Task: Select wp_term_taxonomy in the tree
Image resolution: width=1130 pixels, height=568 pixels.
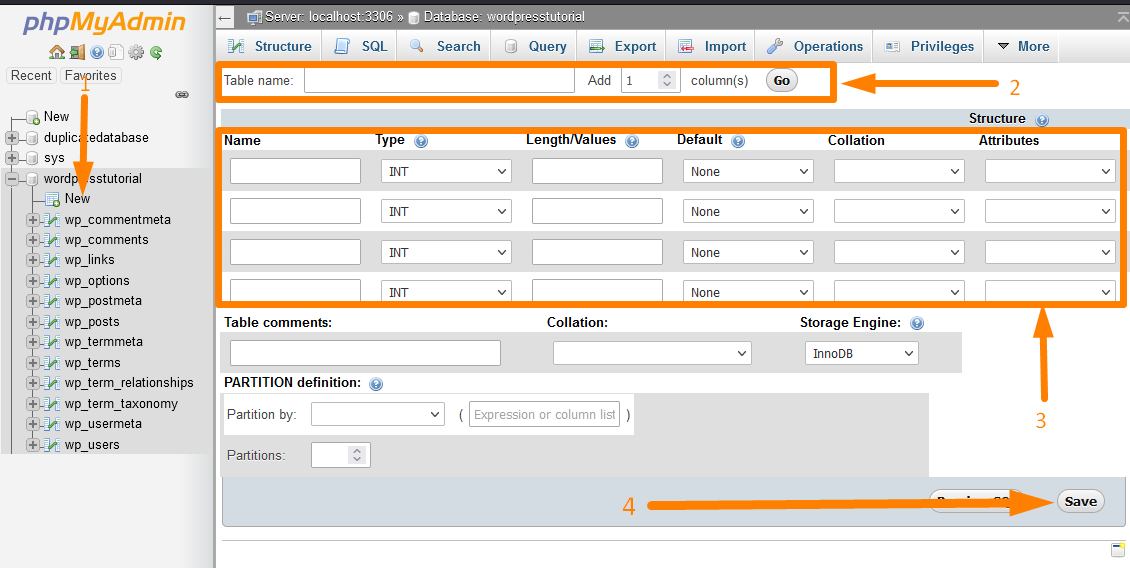Action: tap(121, 404)
